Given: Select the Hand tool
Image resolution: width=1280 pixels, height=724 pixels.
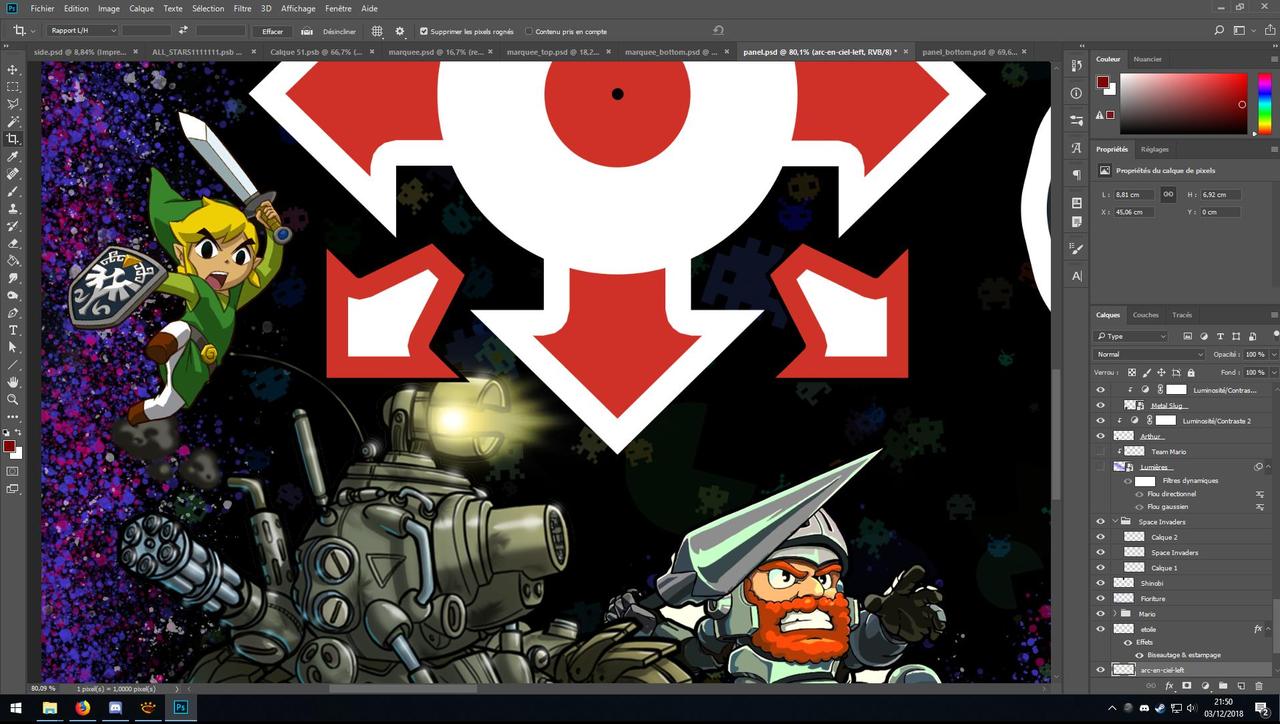Looking at the screenshot, I should (13, 382).
